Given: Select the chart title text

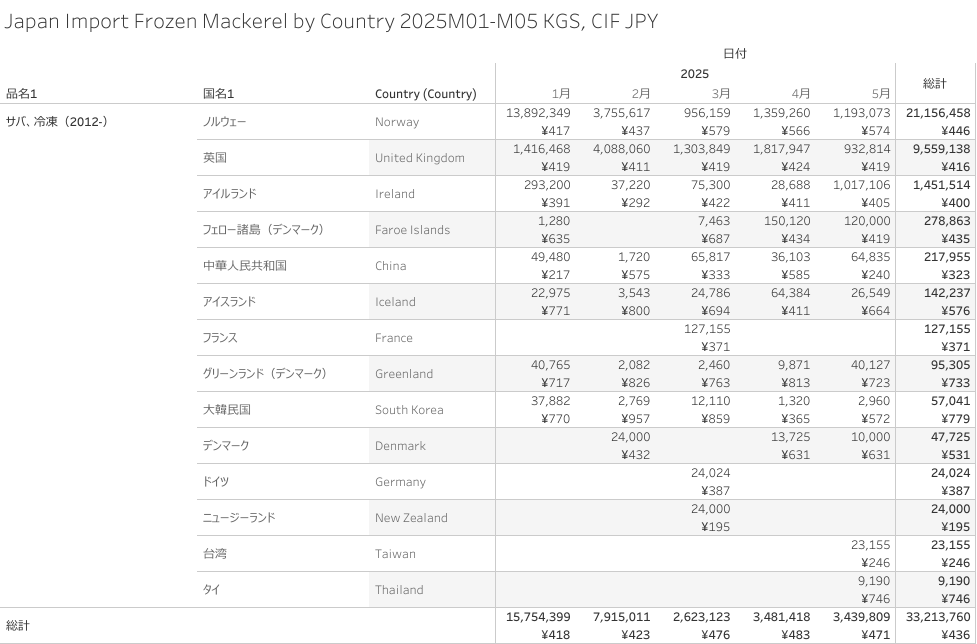Looking at the screenshot, I should (x=331, y=21).
